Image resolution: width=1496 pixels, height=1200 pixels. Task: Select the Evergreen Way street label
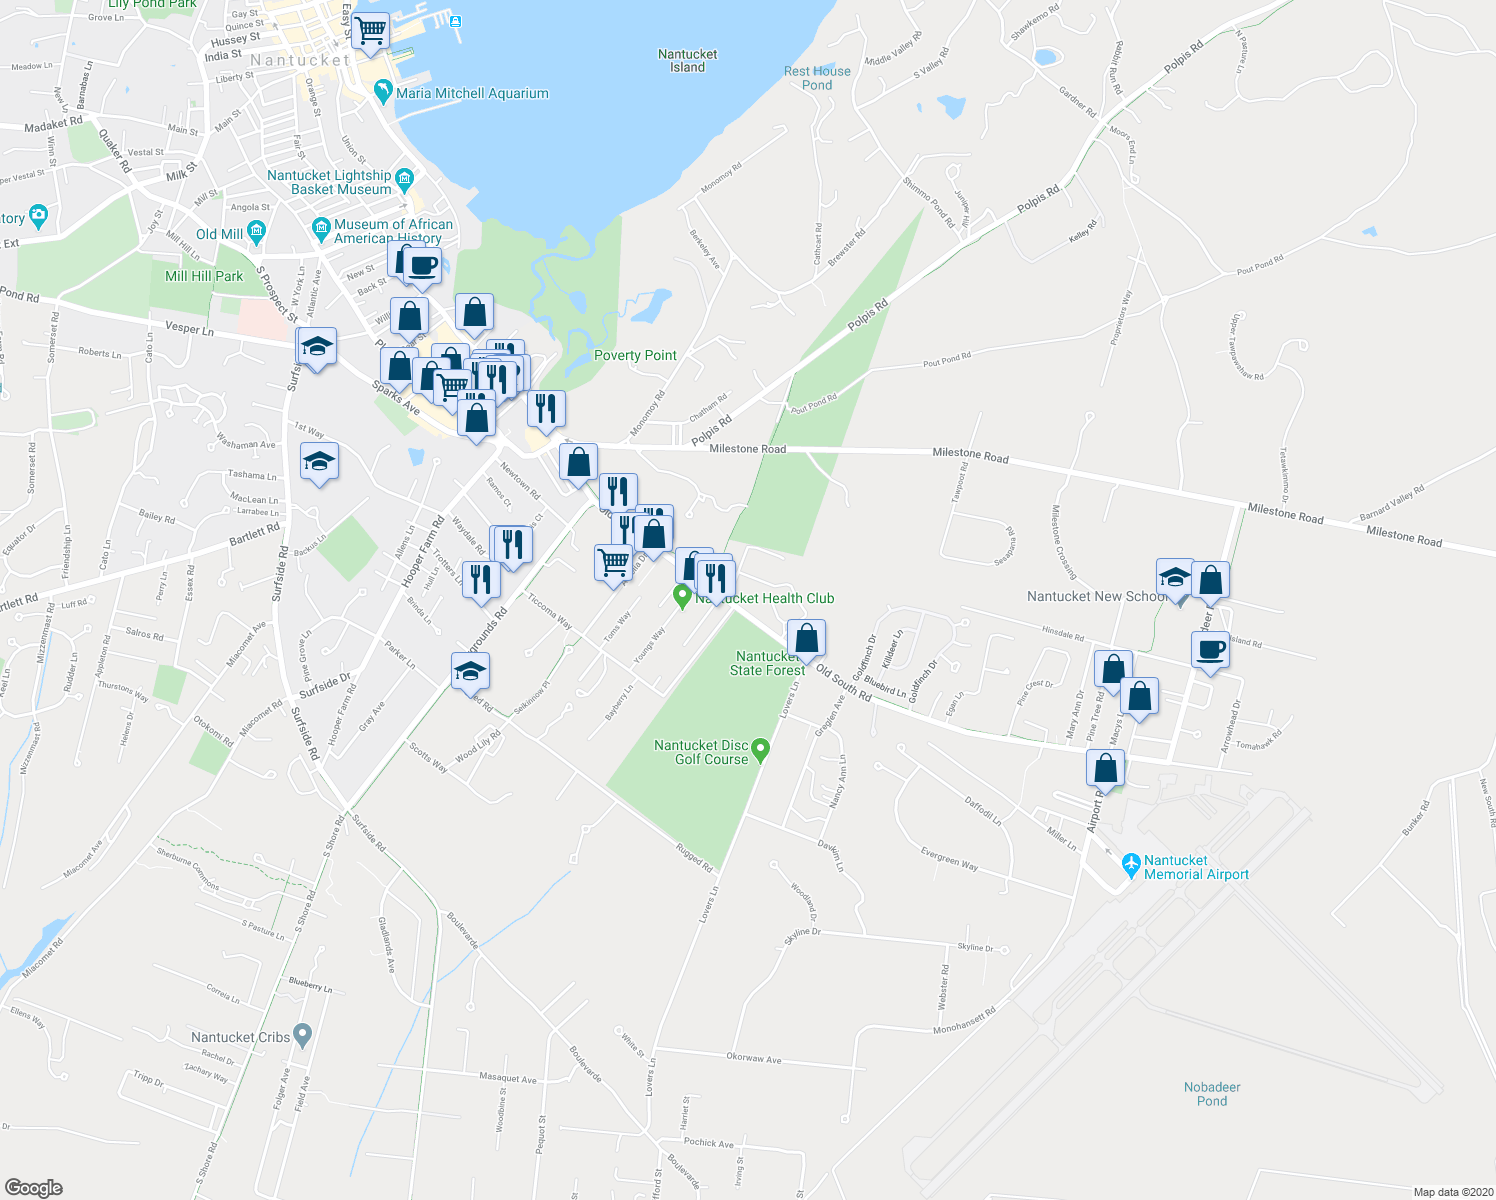click(x=949, y=858)
